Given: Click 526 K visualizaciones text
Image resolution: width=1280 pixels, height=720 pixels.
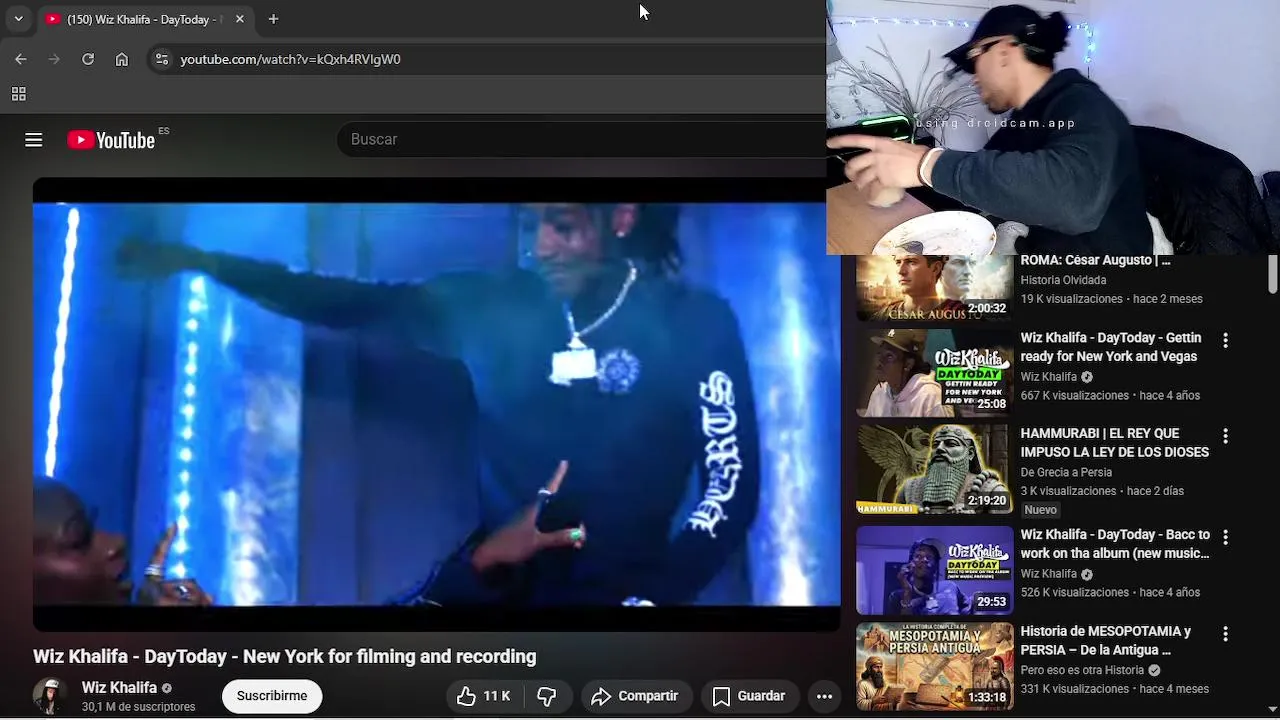Looking at the screenshot, I should pos(1074,593).
